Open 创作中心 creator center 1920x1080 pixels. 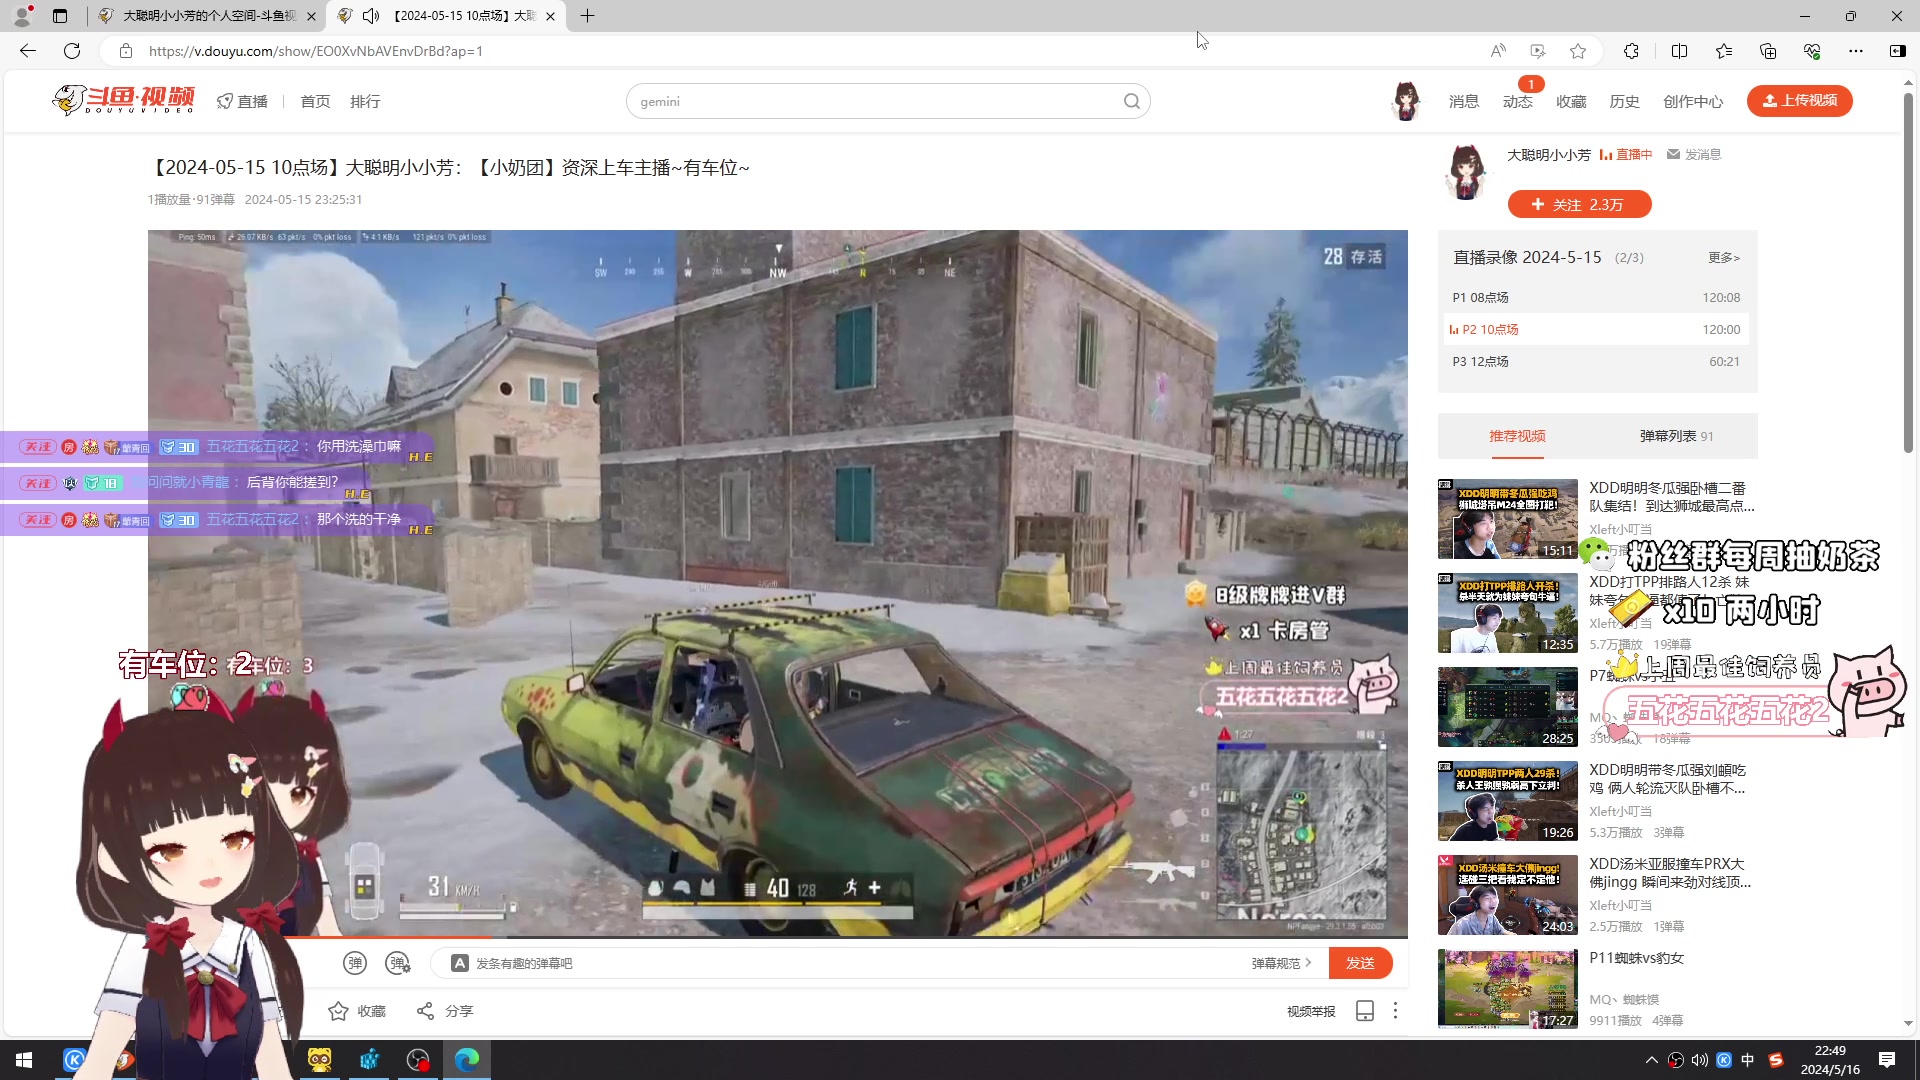click(x=1693, y=101)
